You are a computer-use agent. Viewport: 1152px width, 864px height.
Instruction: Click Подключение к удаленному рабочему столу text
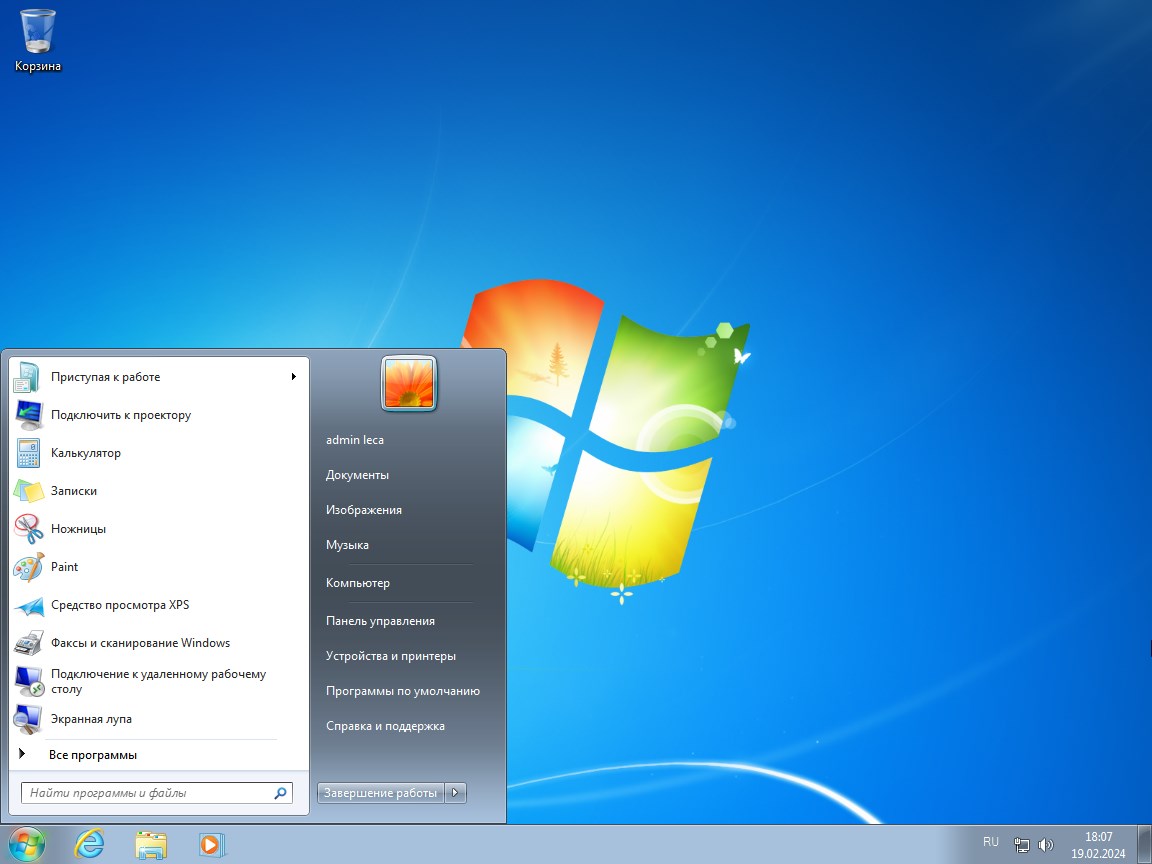(159, 682)
